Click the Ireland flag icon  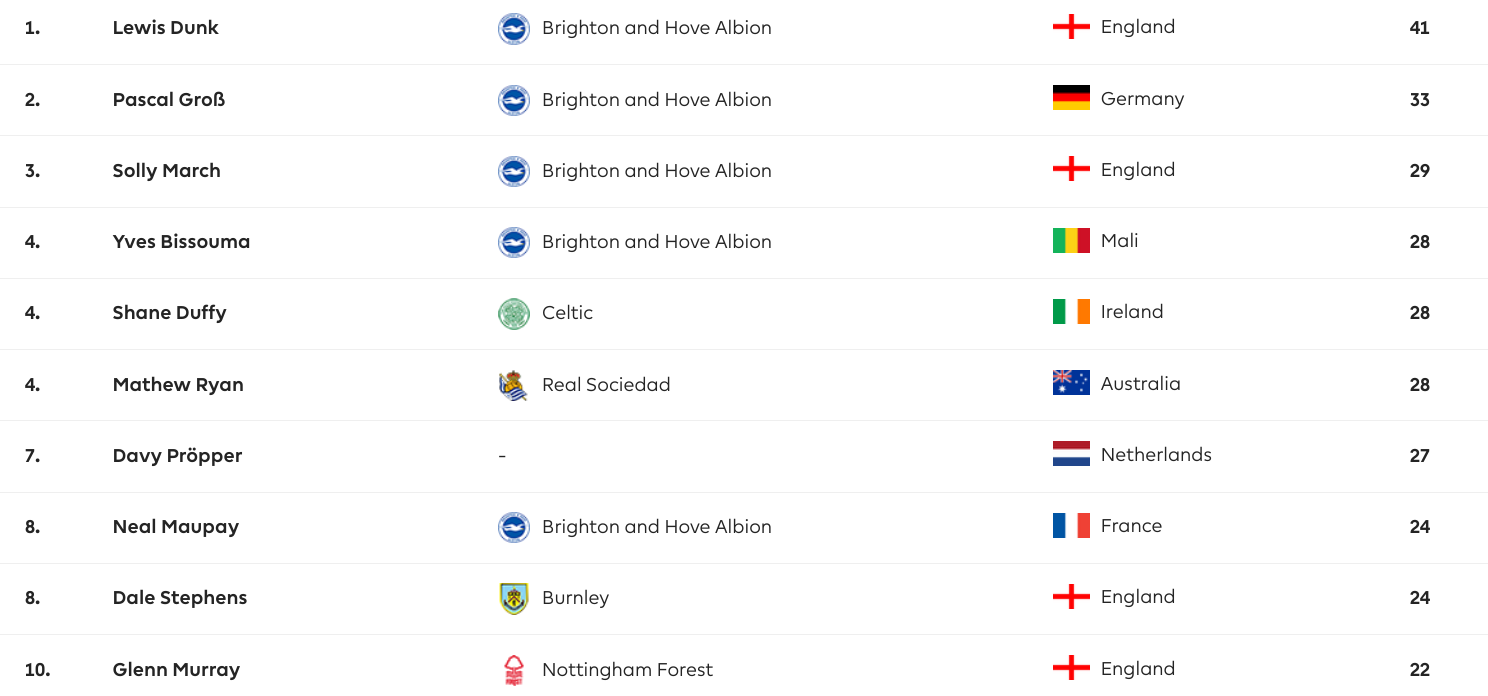tap(1071, 312)
